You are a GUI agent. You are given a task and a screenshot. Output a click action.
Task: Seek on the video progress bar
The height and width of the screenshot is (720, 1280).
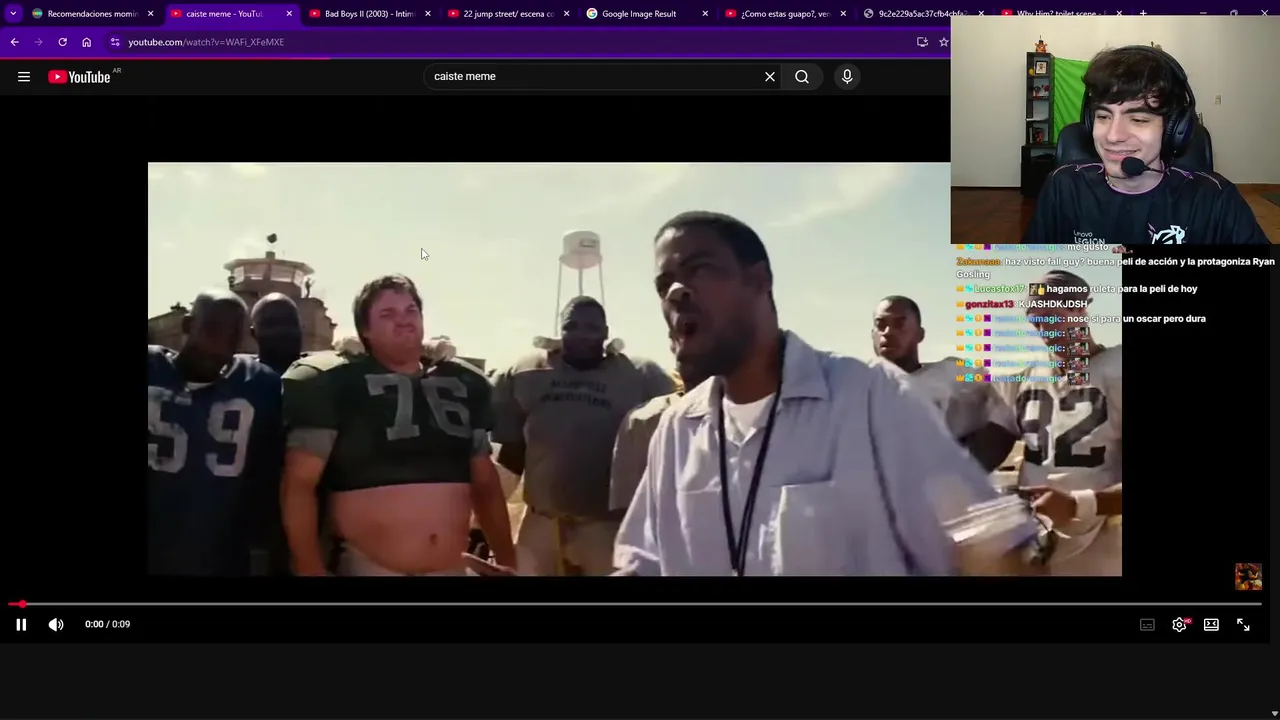636,604
